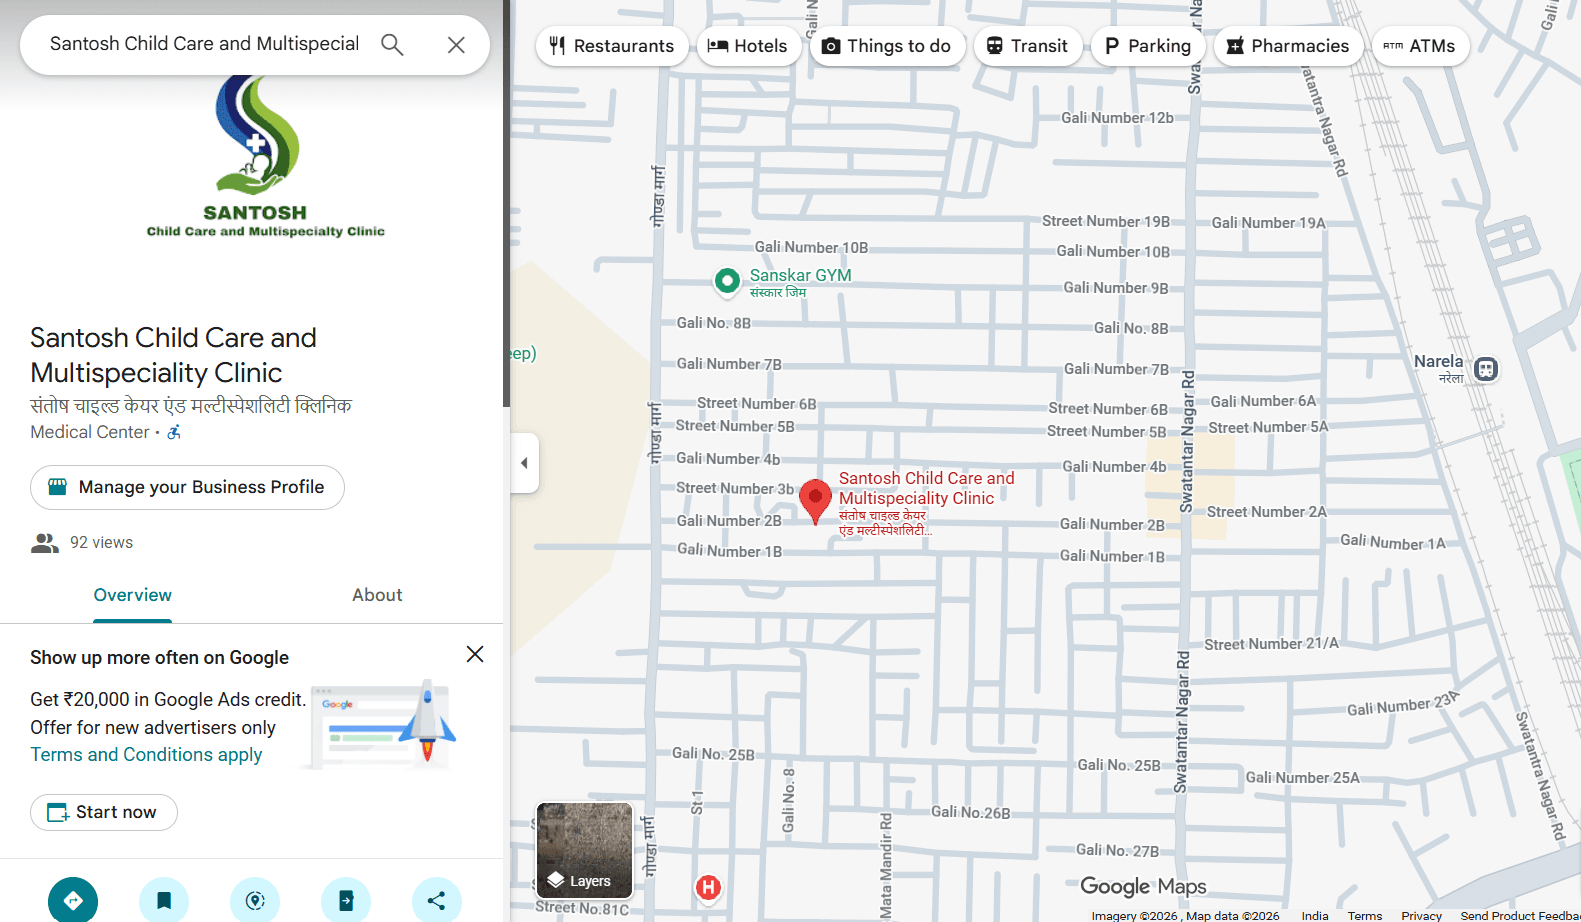The width and height of the screenshot is (1581, 922).
Task: Open the Layers map view switcher
Action: tap(585, 850)
